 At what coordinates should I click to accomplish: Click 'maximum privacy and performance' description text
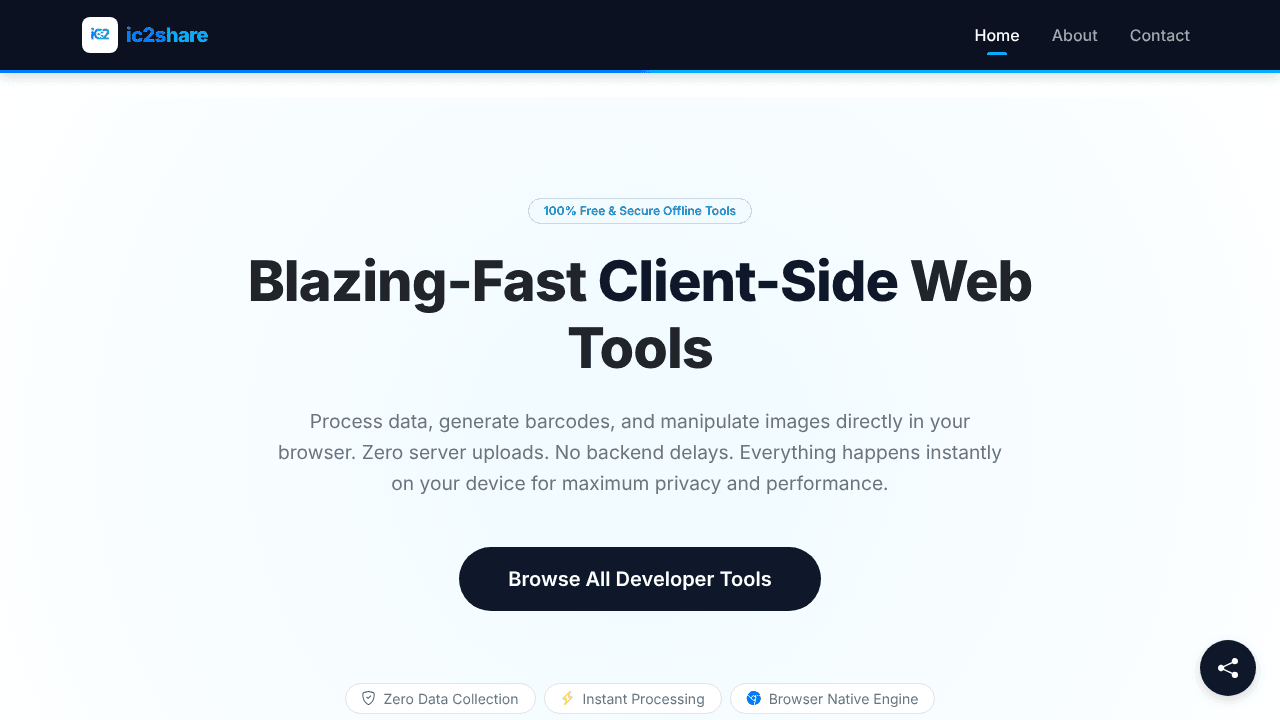[x=725, y=484]
